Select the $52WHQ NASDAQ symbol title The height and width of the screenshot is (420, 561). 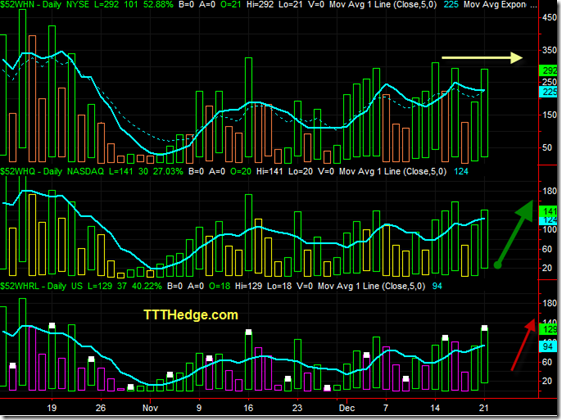point(52,171)
